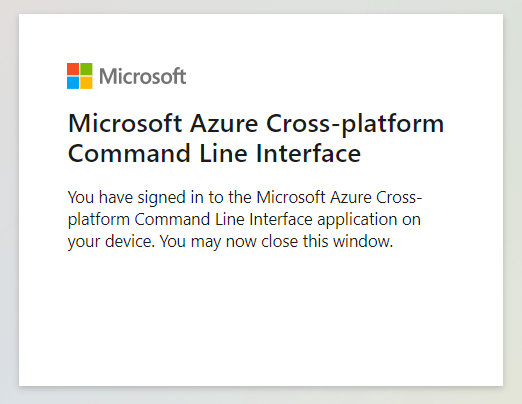Click the red square of Microsoft logo

pyautogui.click(x=73, y=69)
